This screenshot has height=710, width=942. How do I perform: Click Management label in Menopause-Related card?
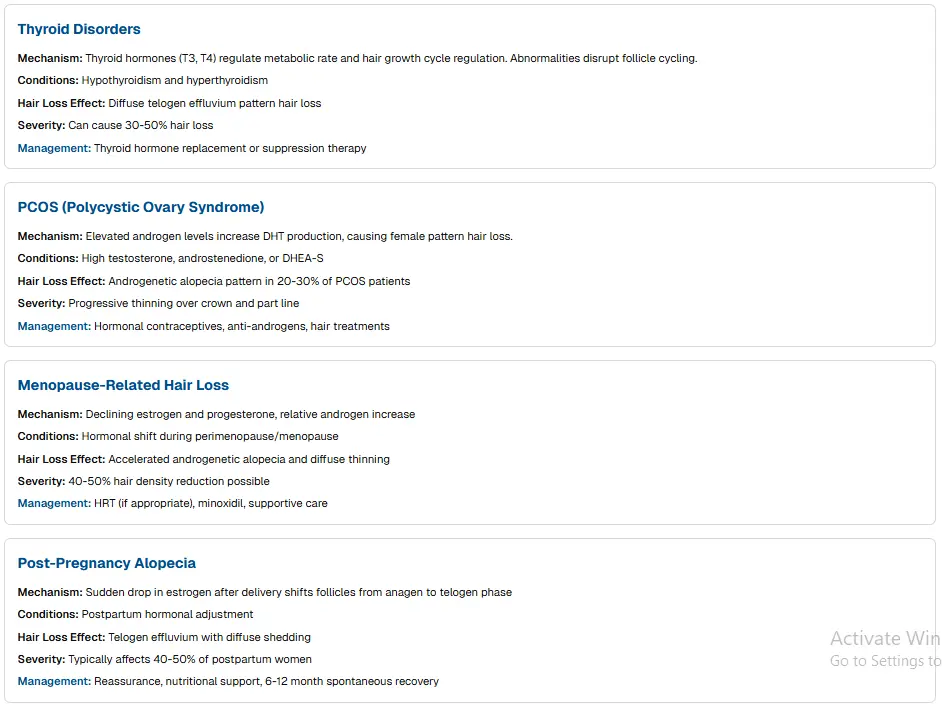54,504
